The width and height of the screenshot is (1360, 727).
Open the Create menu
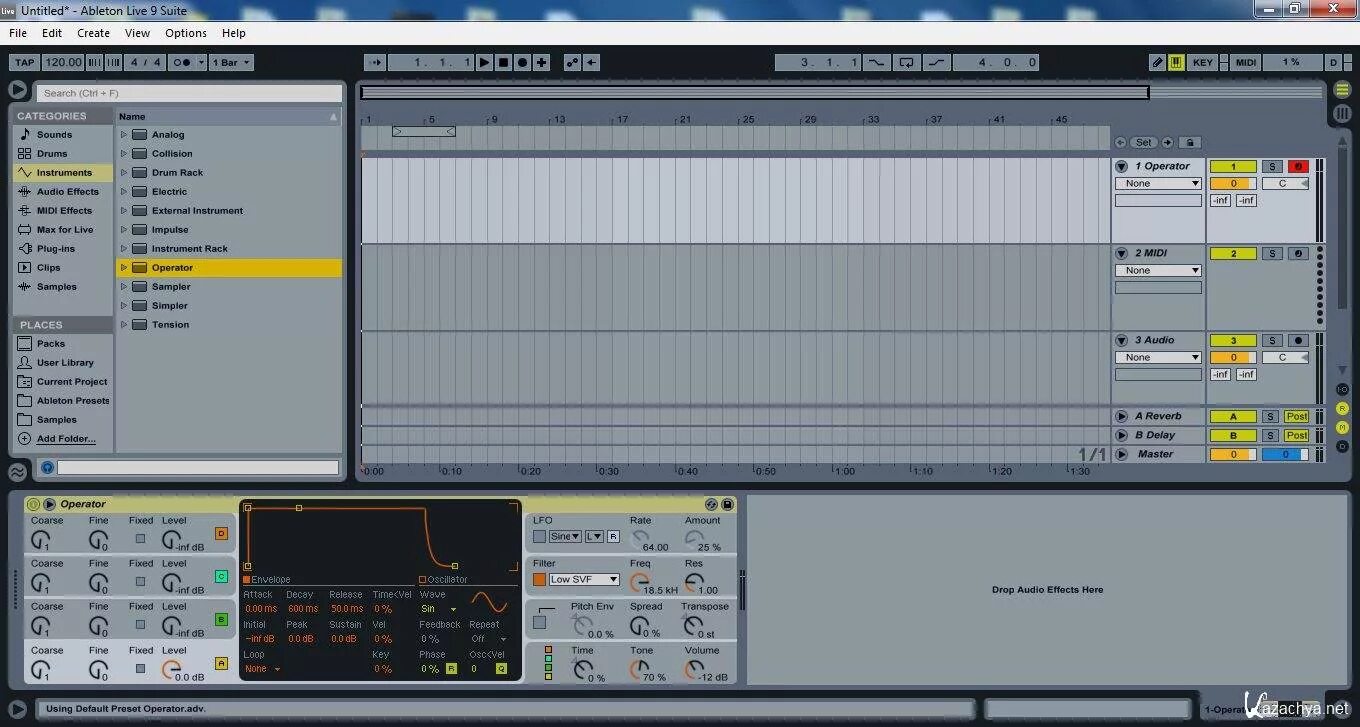93,33
